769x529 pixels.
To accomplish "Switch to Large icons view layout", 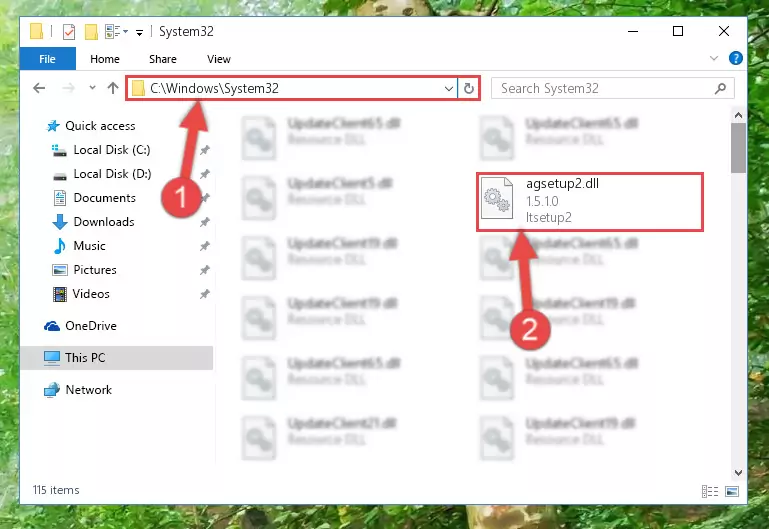I will point(732,491).
